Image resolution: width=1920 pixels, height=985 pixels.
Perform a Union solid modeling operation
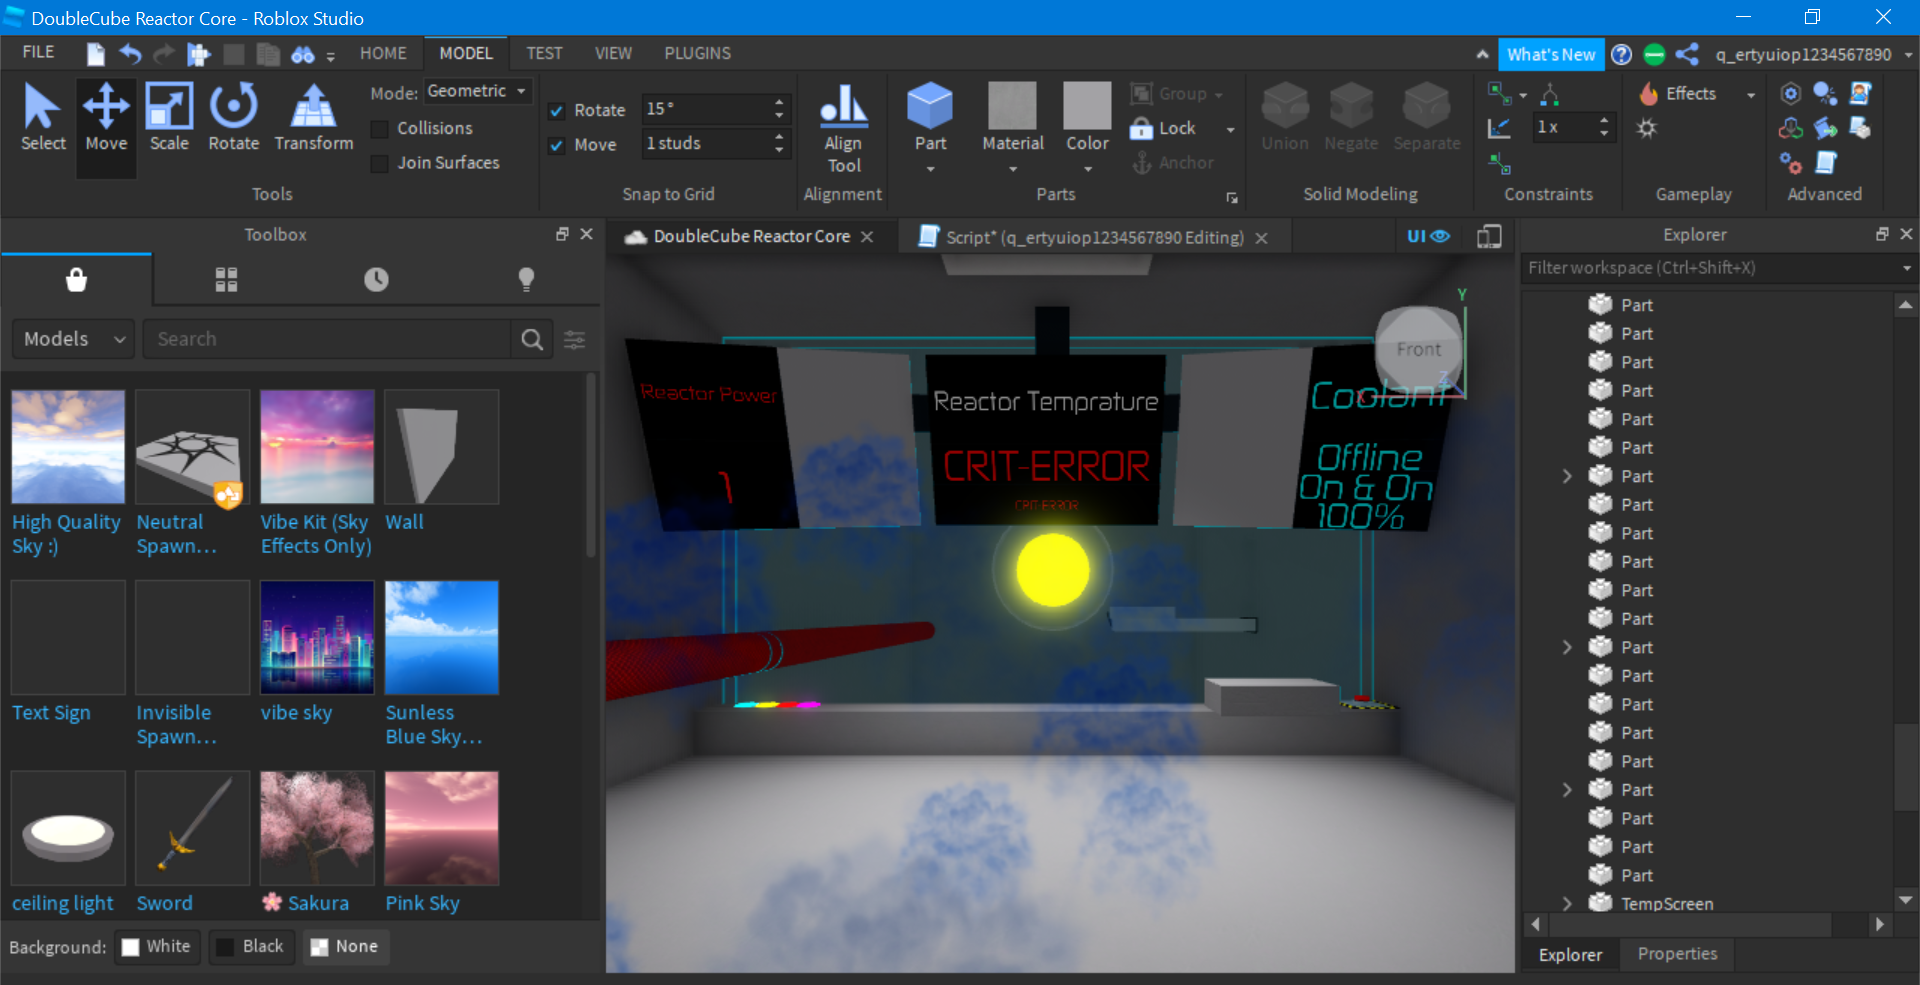[x=1283, y=118]
